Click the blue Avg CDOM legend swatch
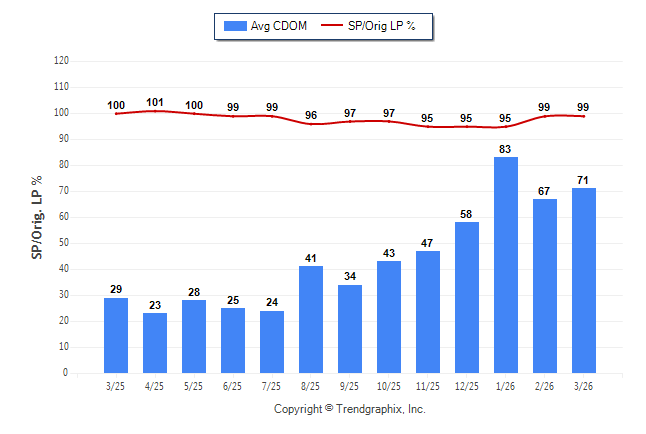The image size is (646, 434). point(239,26)
